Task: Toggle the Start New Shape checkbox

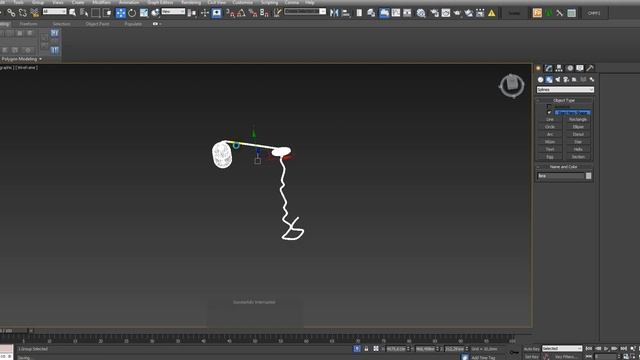Action: [x=549, y=112]
